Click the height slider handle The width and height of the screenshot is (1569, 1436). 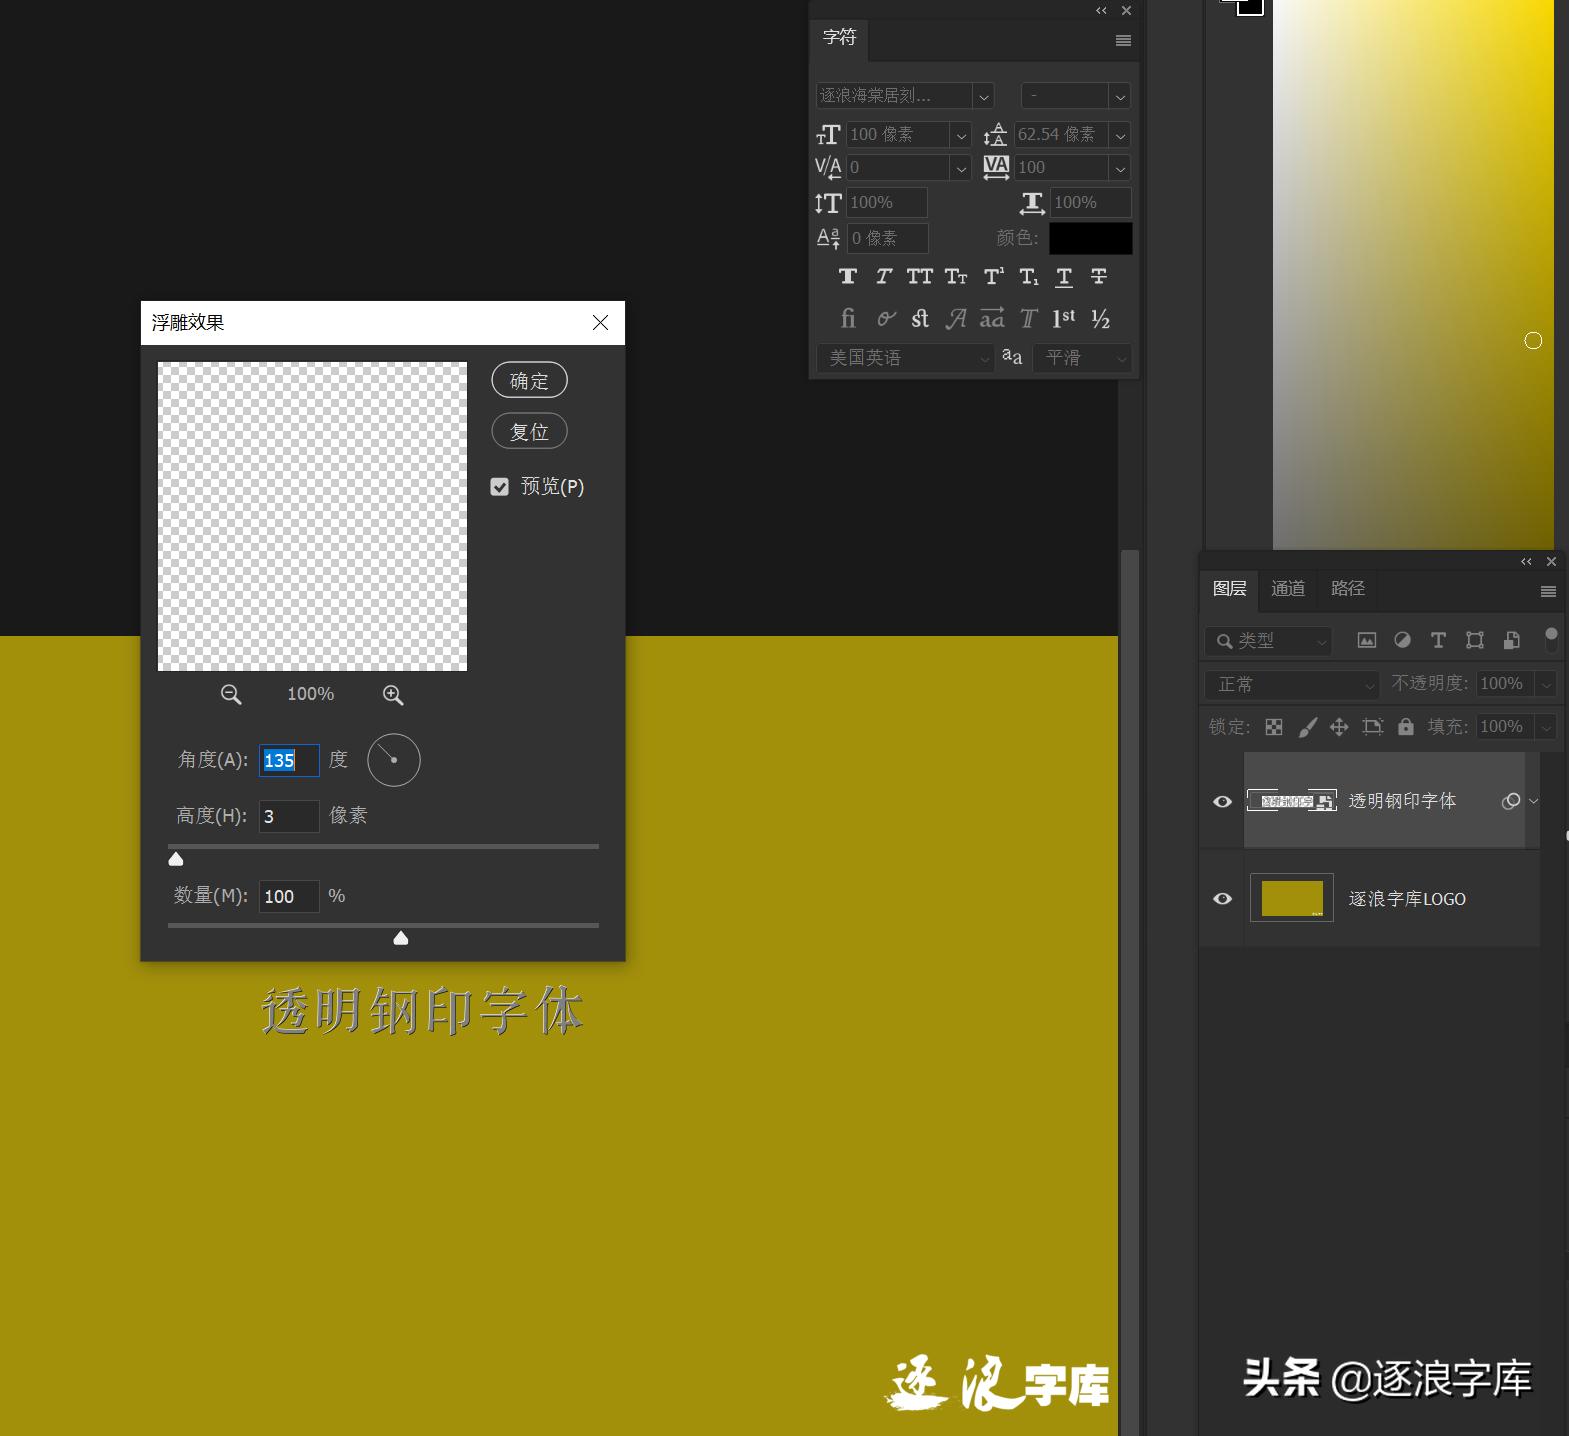(176, 859)
